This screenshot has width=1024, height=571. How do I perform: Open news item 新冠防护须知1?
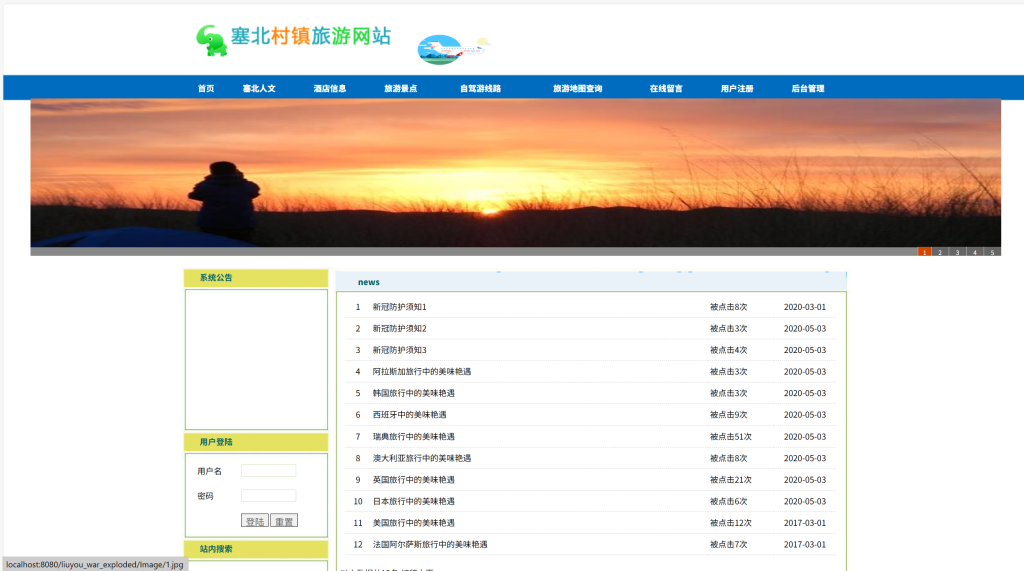(x=400, y=307)
